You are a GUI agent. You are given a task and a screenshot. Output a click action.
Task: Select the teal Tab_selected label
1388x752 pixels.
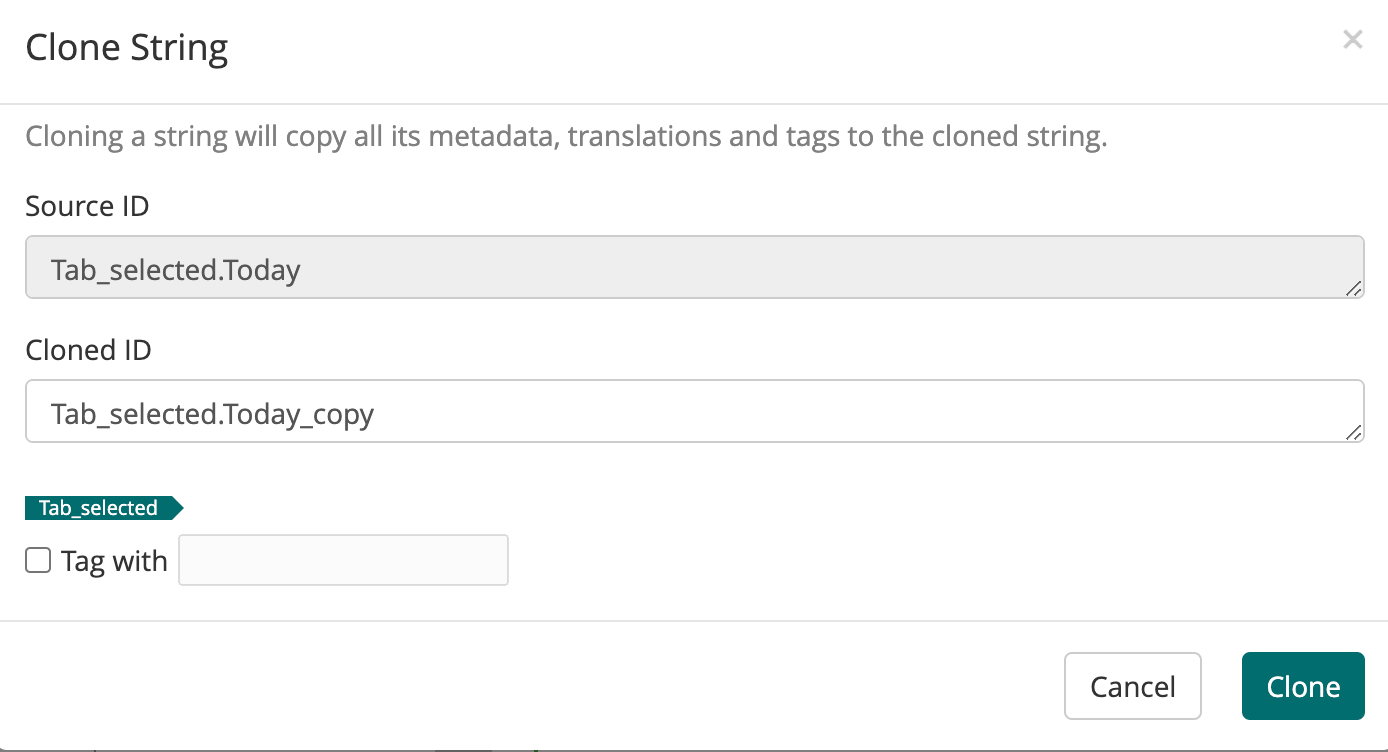pos(97,508)
